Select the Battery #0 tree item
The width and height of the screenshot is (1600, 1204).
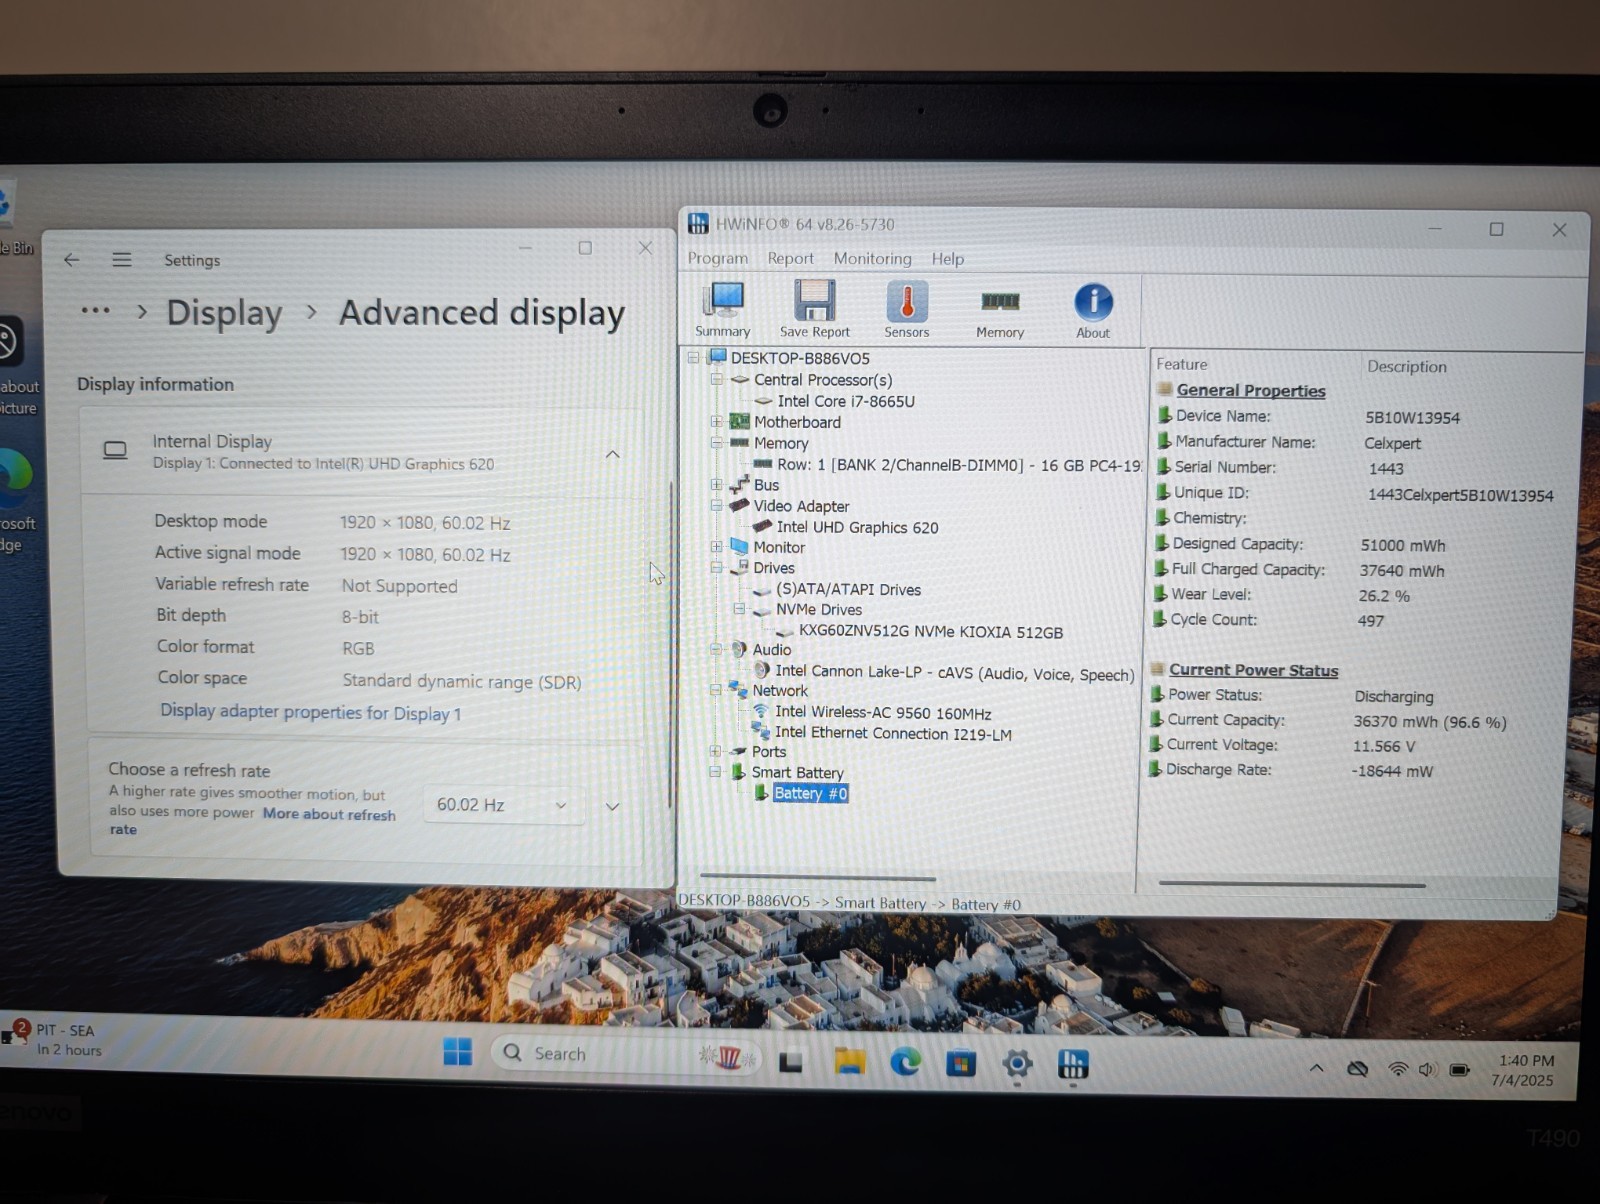click(x=810, y=793)
